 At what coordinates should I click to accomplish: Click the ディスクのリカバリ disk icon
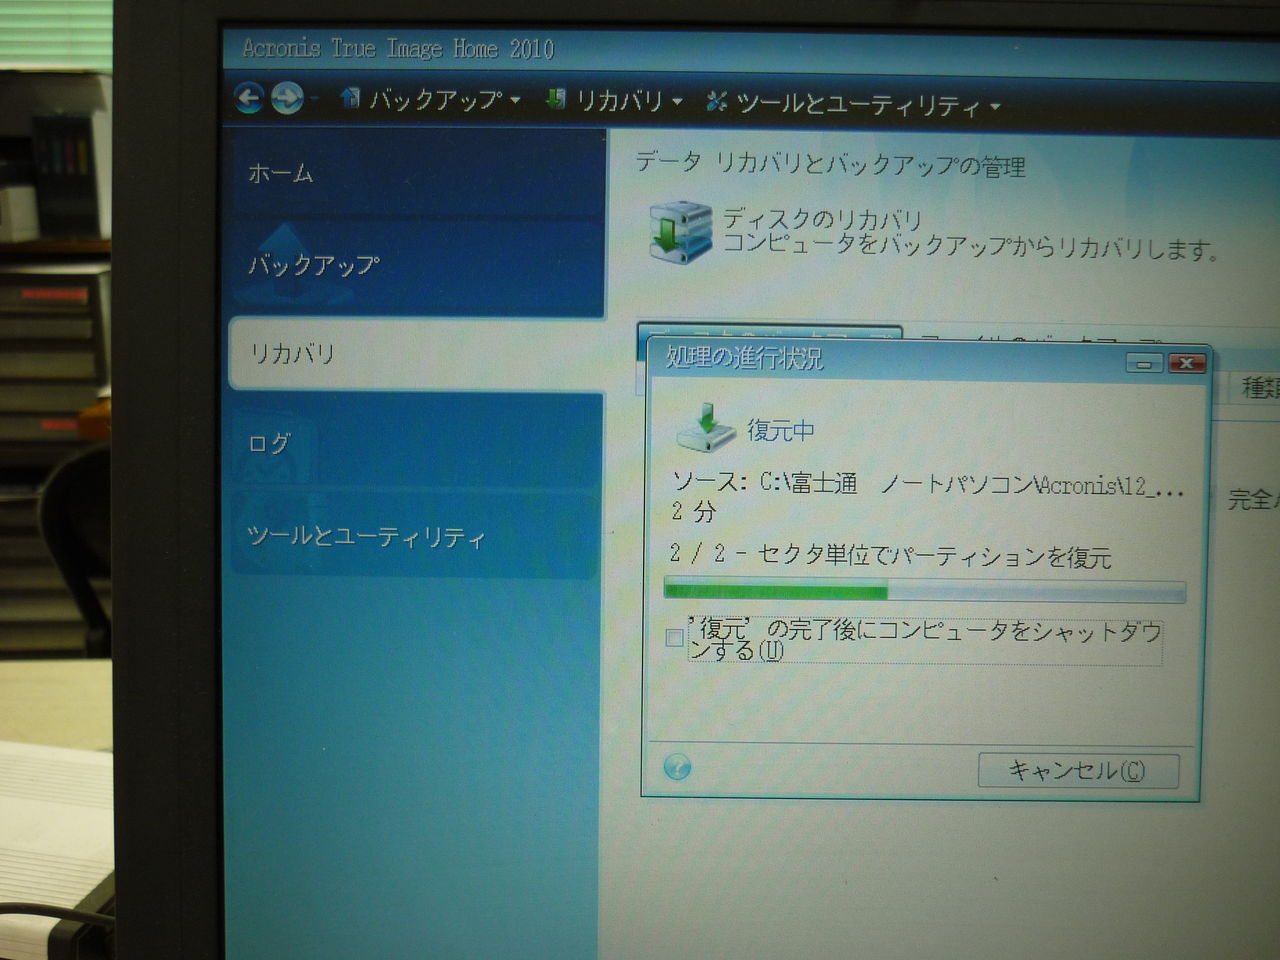[x=680, y=231]
